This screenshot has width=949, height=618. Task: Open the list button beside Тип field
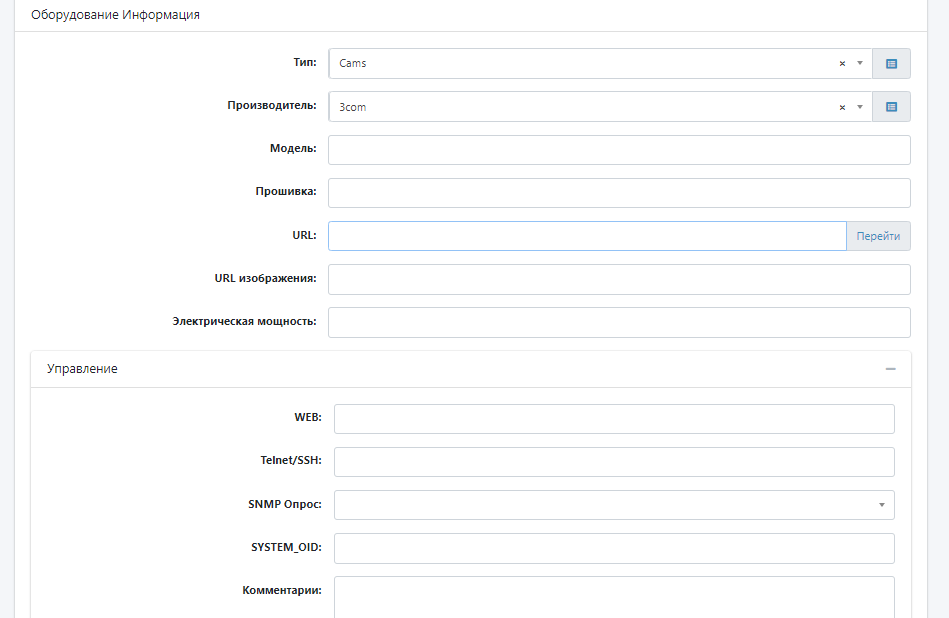coord(891,63)
